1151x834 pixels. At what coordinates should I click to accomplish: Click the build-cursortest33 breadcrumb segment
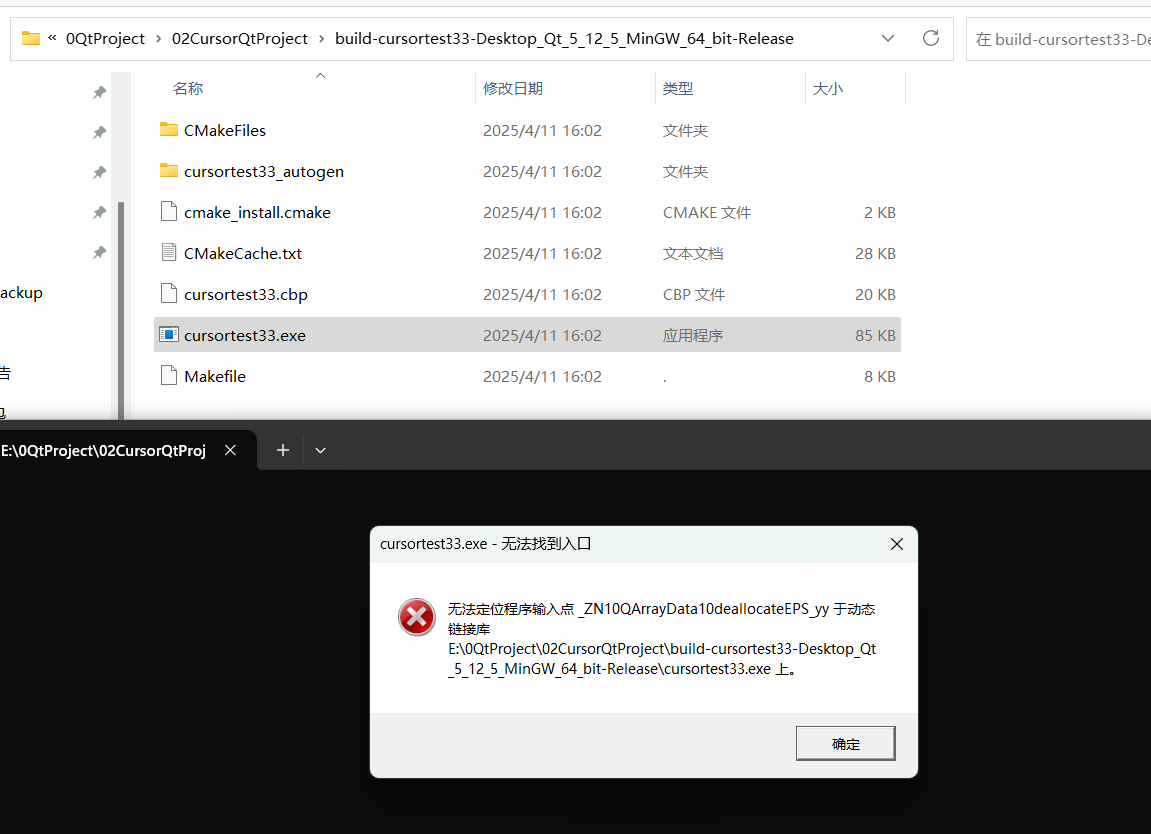[x=564, y=38]
